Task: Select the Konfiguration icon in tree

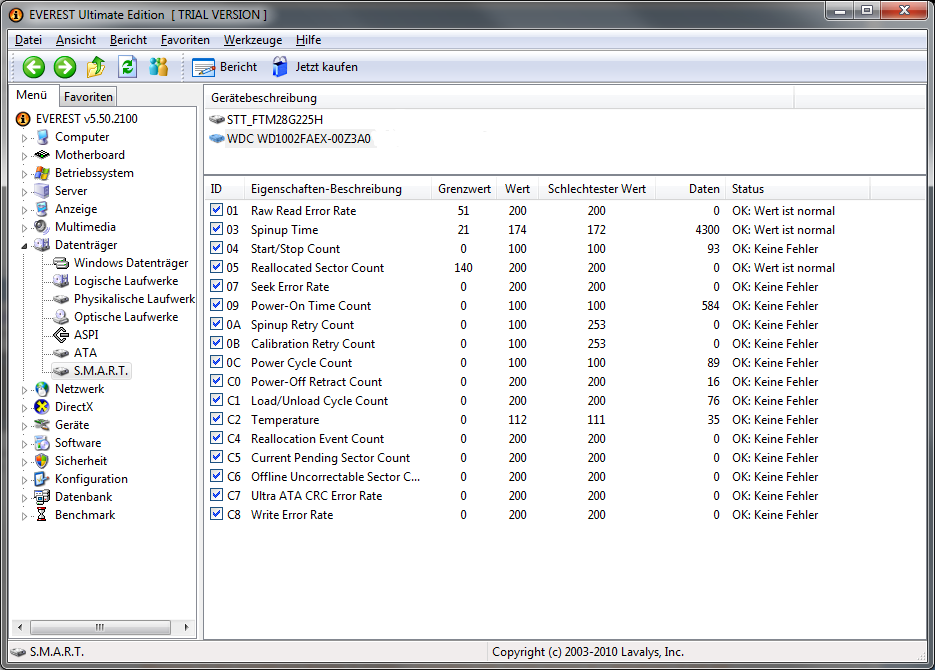Action: (x=42, y=479)
